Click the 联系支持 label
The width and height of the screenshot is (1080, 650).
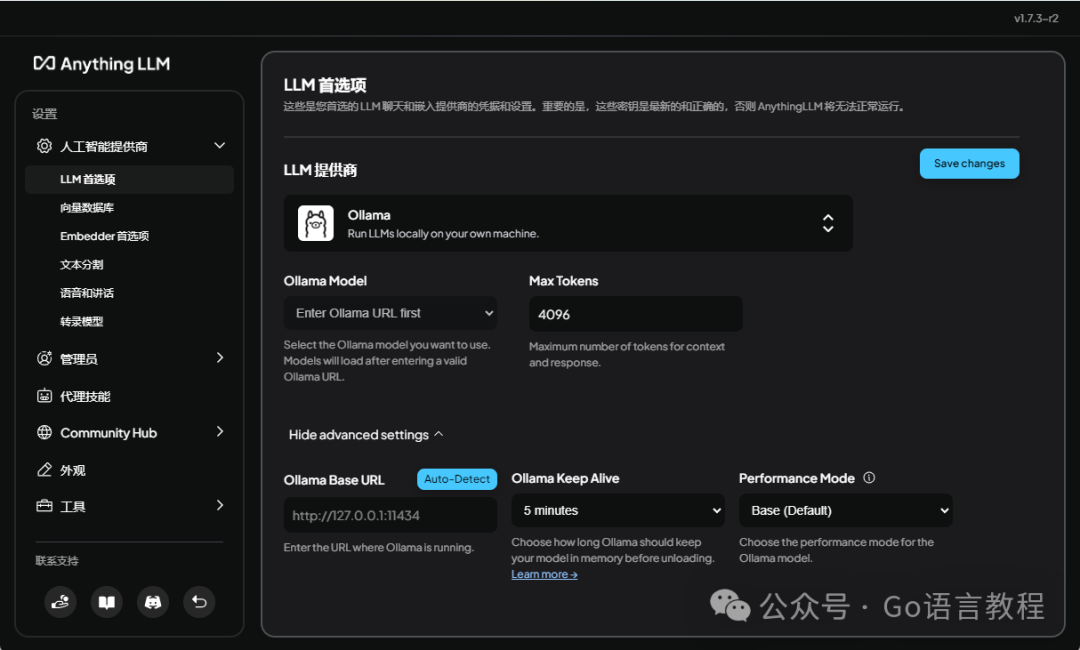57,561
